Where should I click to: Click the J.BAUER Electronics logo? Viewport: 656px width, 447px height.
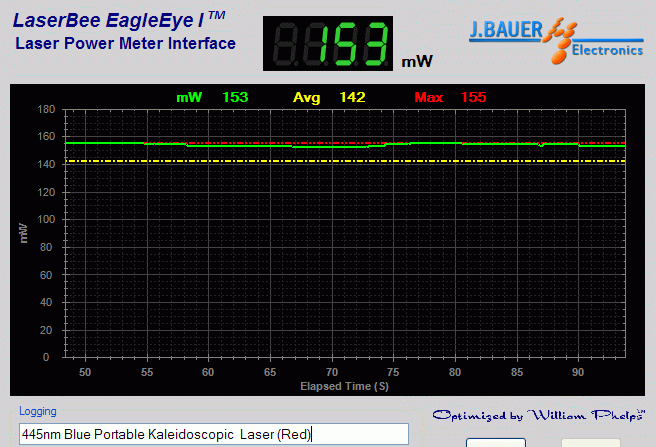coord(556,41)
